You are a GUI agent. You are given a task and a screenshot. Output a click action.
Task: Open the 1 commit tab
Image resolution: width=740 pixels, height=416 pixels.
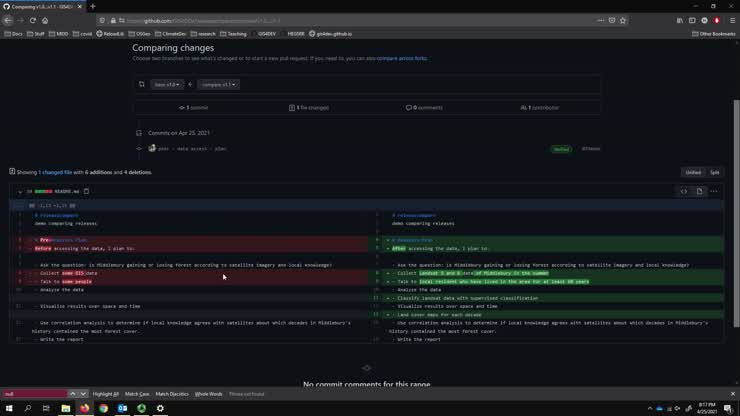tap(193, 108)
